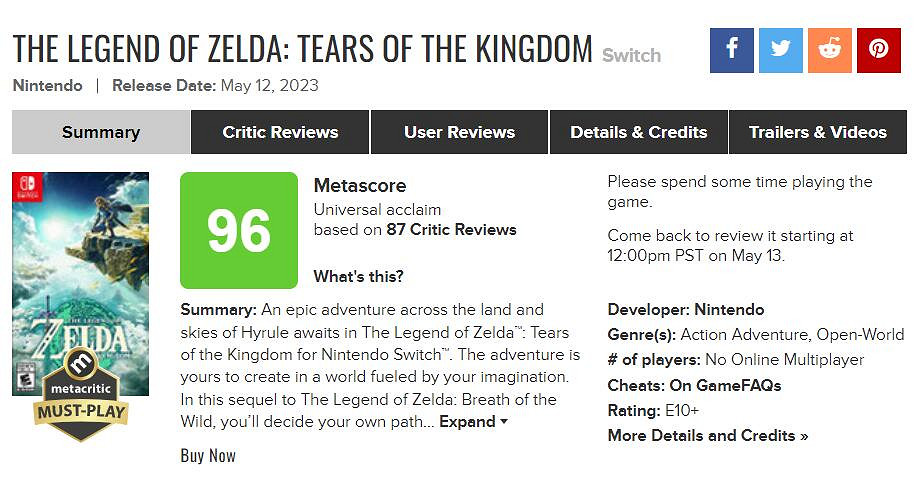The width and height of the screenshot is (920, 492).
Task: Select the Switch platform label
Action: click(631, 56)
